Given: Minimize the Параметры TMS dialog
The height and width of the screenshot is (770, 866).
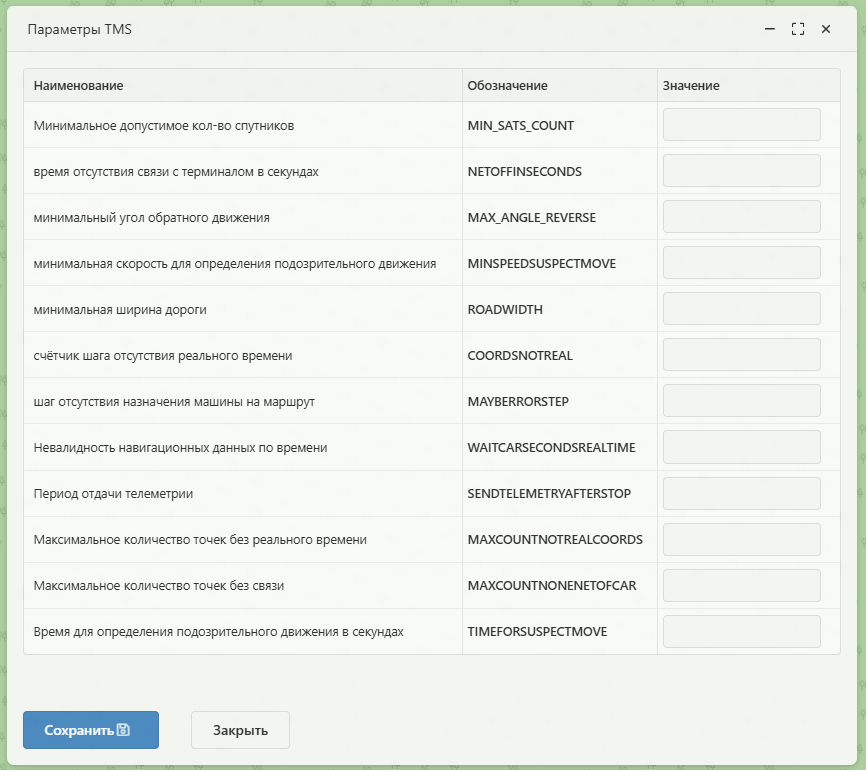Looking at the screenshot, I should click(769, 30).
